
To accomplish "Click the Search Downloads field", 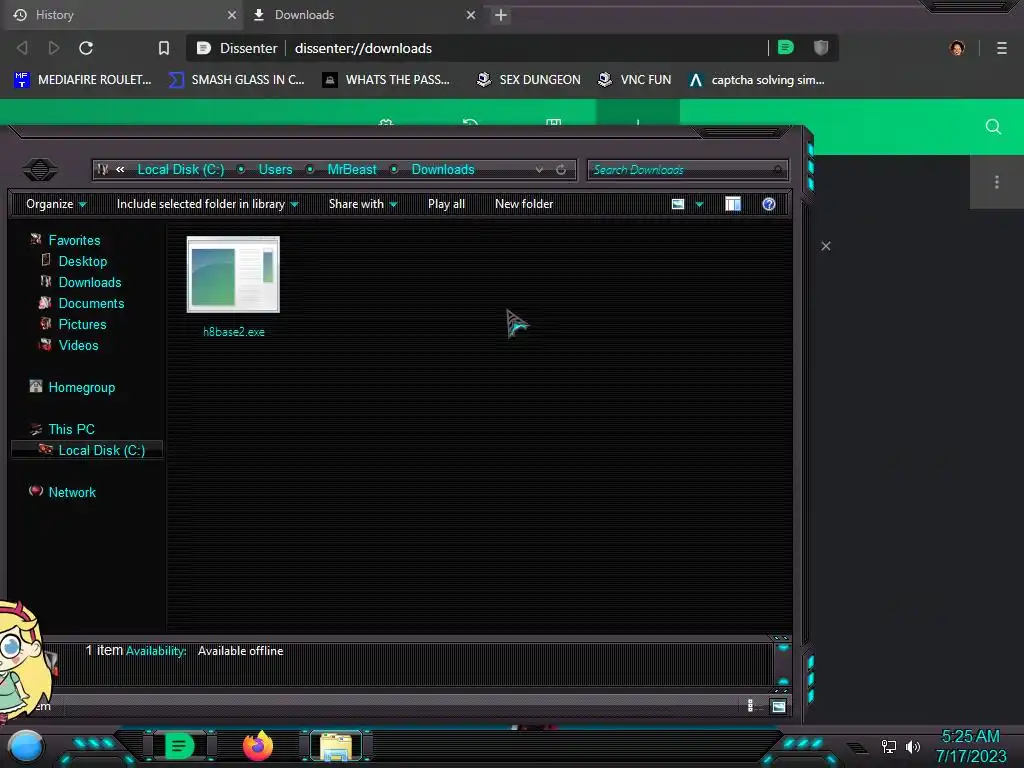I will [688, 170].
